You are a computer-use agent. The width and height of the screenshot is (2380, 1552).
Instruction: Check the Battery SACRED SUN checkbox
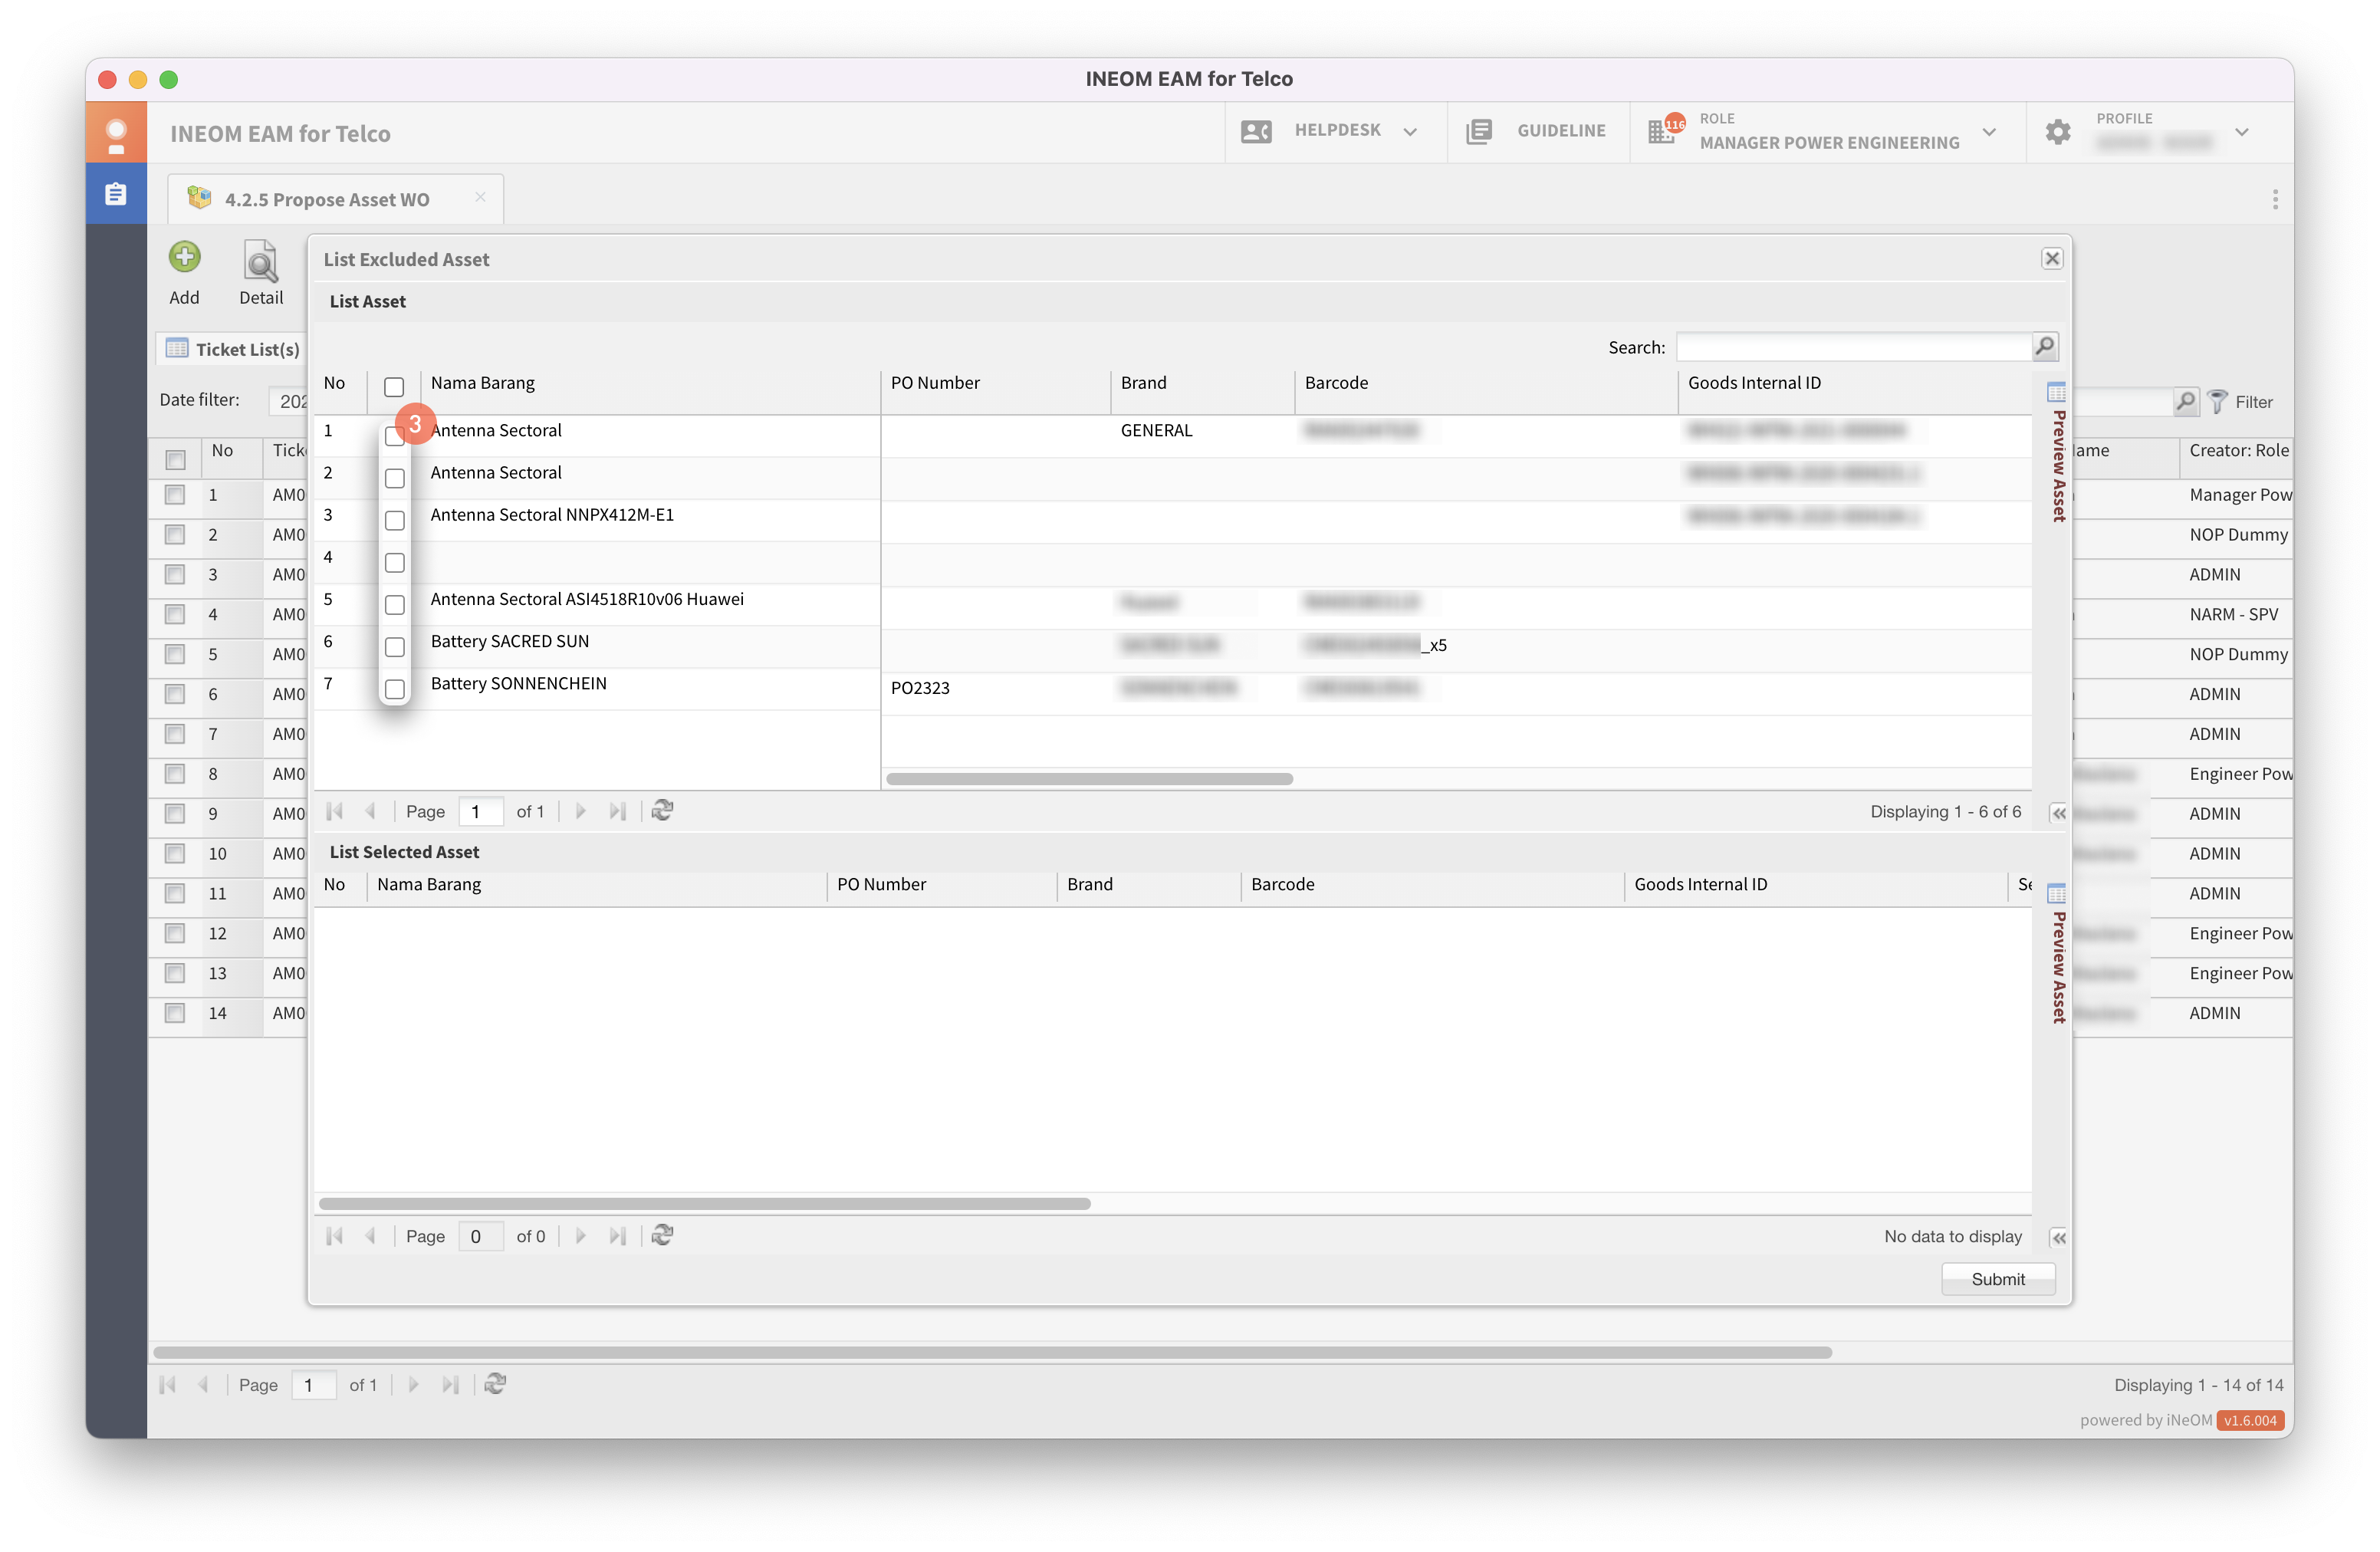395,646
